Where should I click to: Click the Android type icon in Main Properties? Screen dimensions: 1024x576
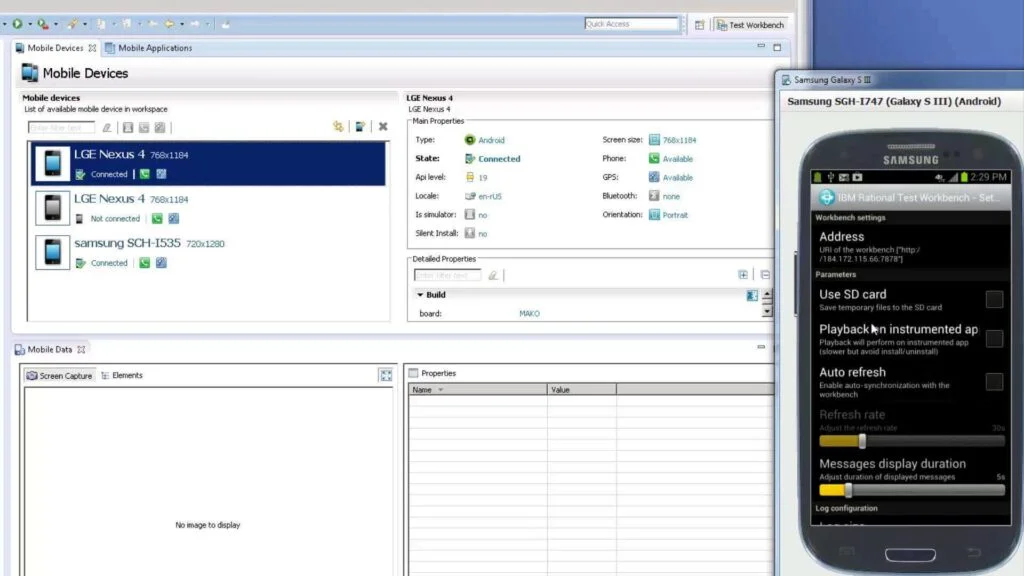[470, 140]
